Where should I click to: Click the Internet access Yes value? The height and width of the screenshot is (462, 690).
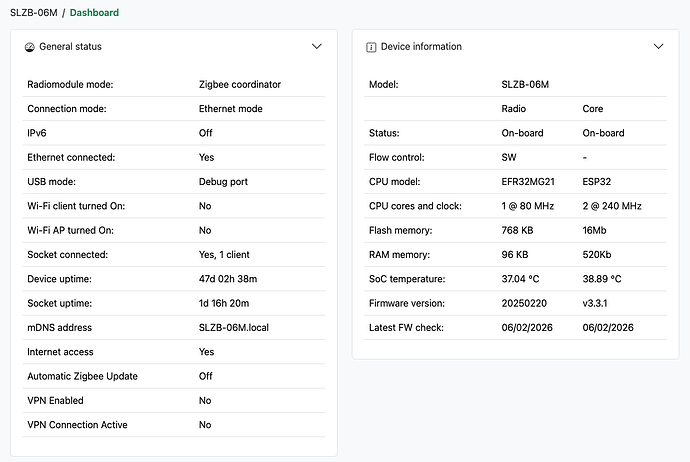[206, 352]
